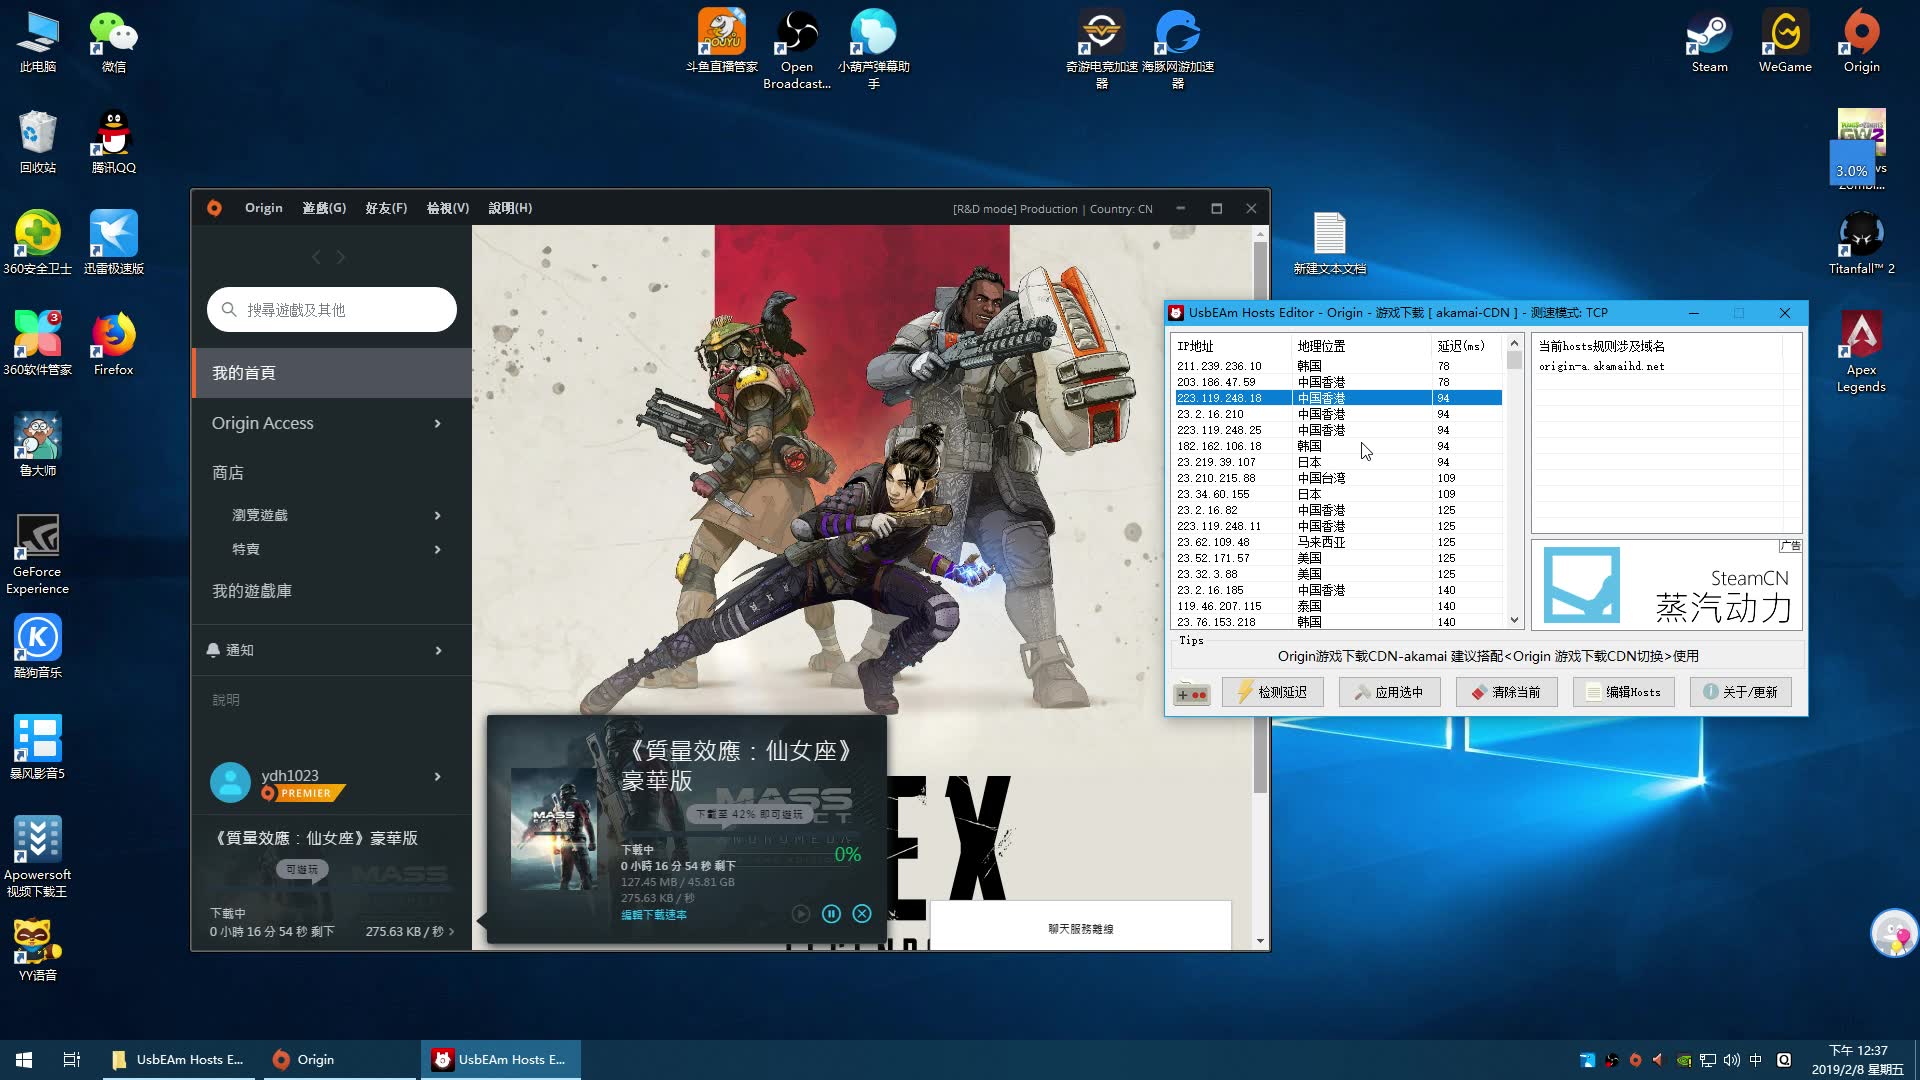Open the Open Broadcaster desktop icon

pyautogui.click(x=797, y=50)
